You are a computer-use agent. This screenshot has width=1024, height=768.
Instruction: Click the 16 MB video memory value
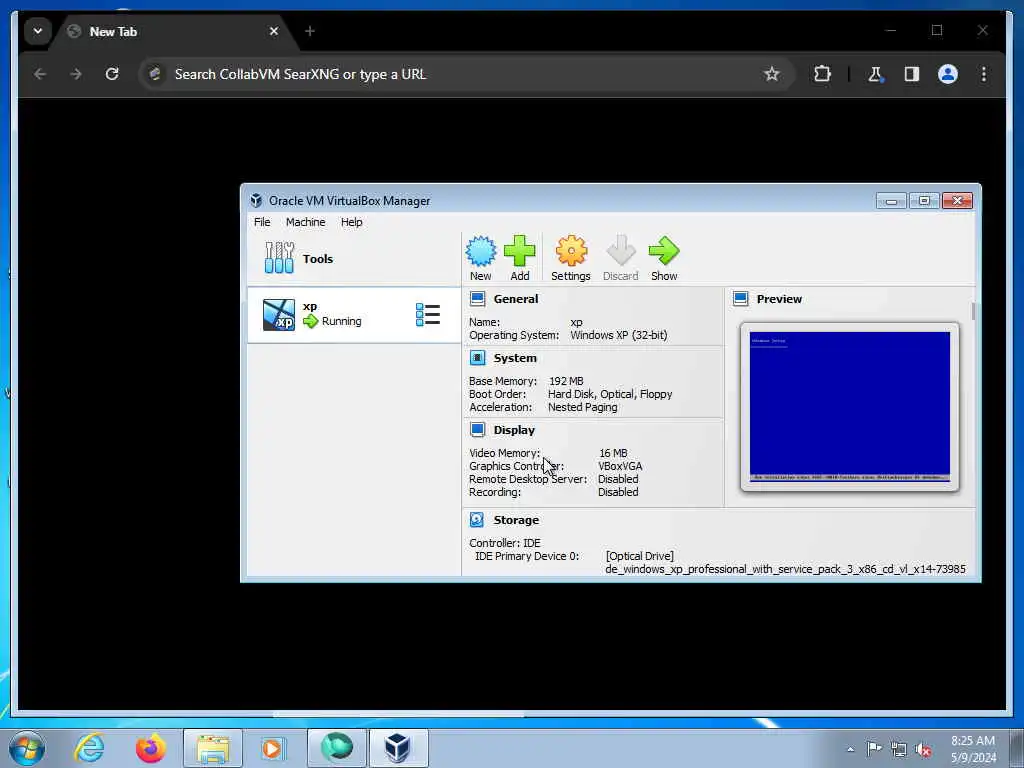tap(613, 453)
